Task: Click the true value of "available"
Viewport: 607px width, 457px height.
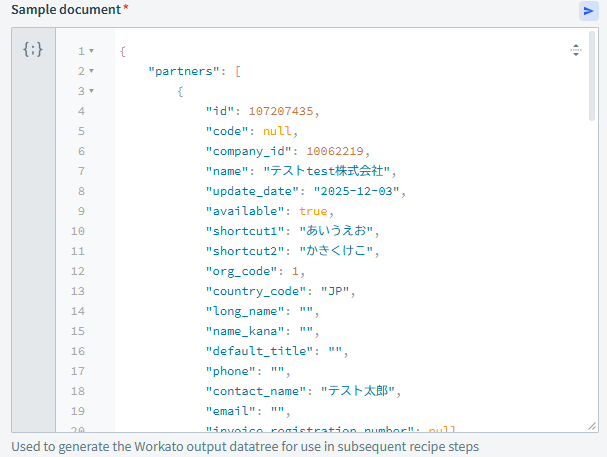Action: pyautogui.click(x=313, y=211)
